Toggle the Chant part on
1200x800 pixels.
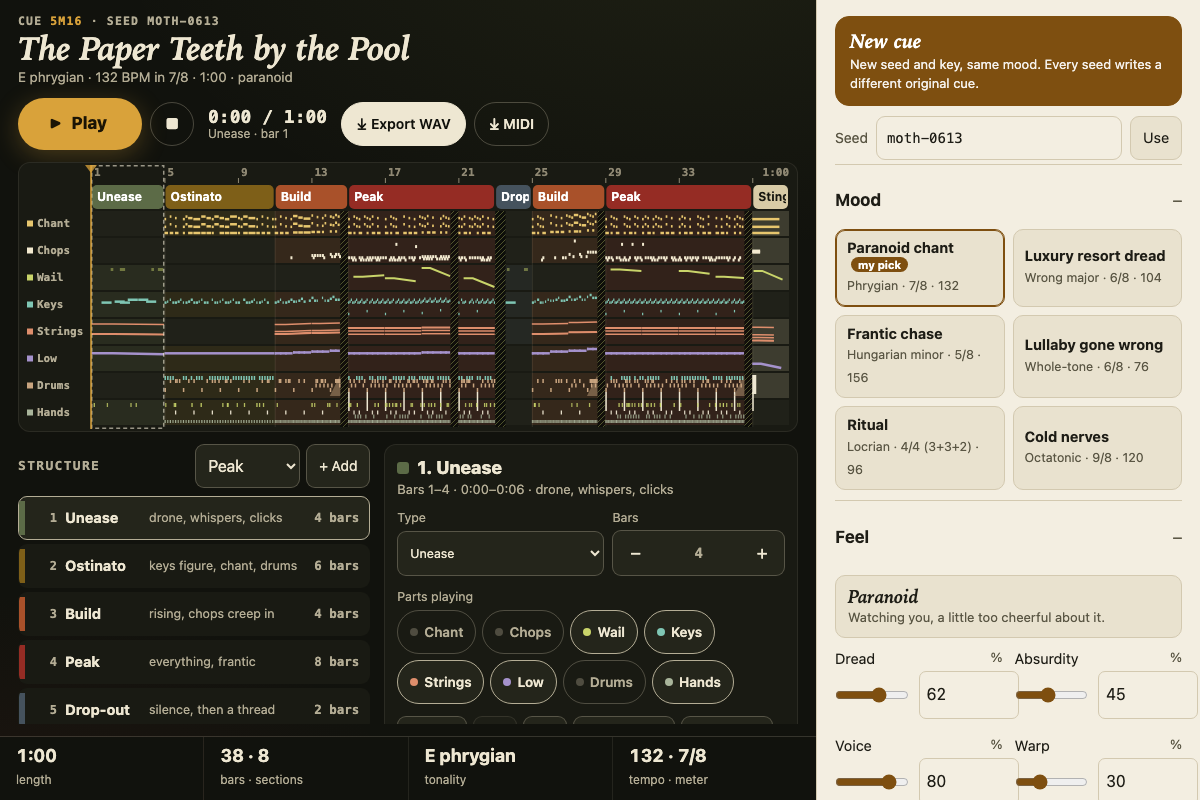(x=436, y=632)
